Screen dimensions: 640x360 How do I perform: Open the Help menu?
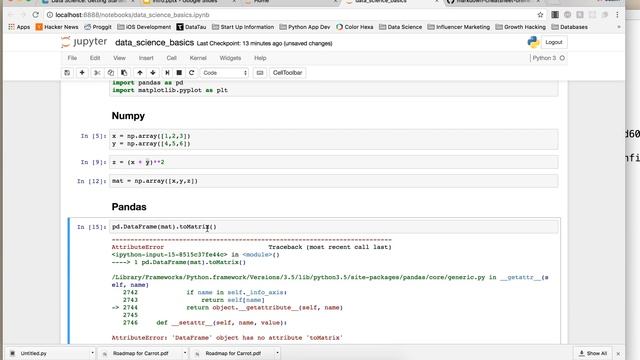[x=260, y=58]
